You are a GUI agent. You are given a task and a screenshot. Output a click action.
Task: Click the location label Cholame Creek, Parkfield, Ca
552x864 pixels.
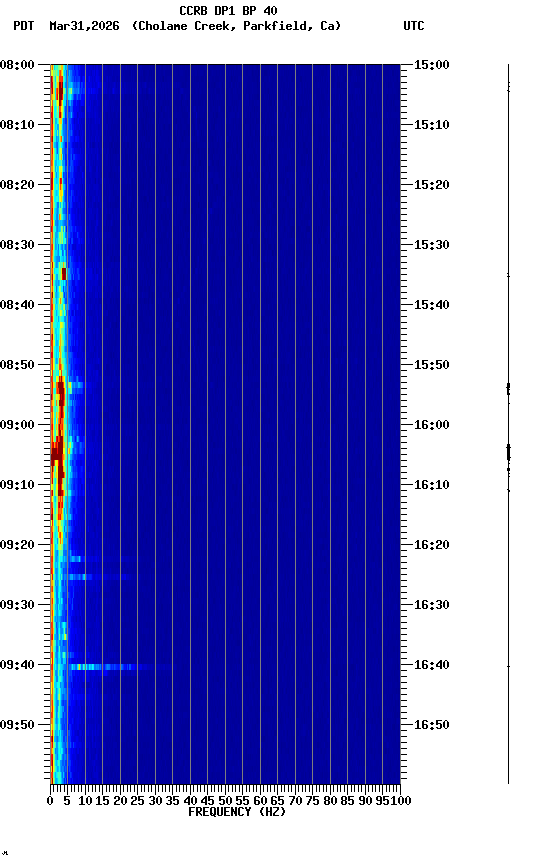(236, 26)
